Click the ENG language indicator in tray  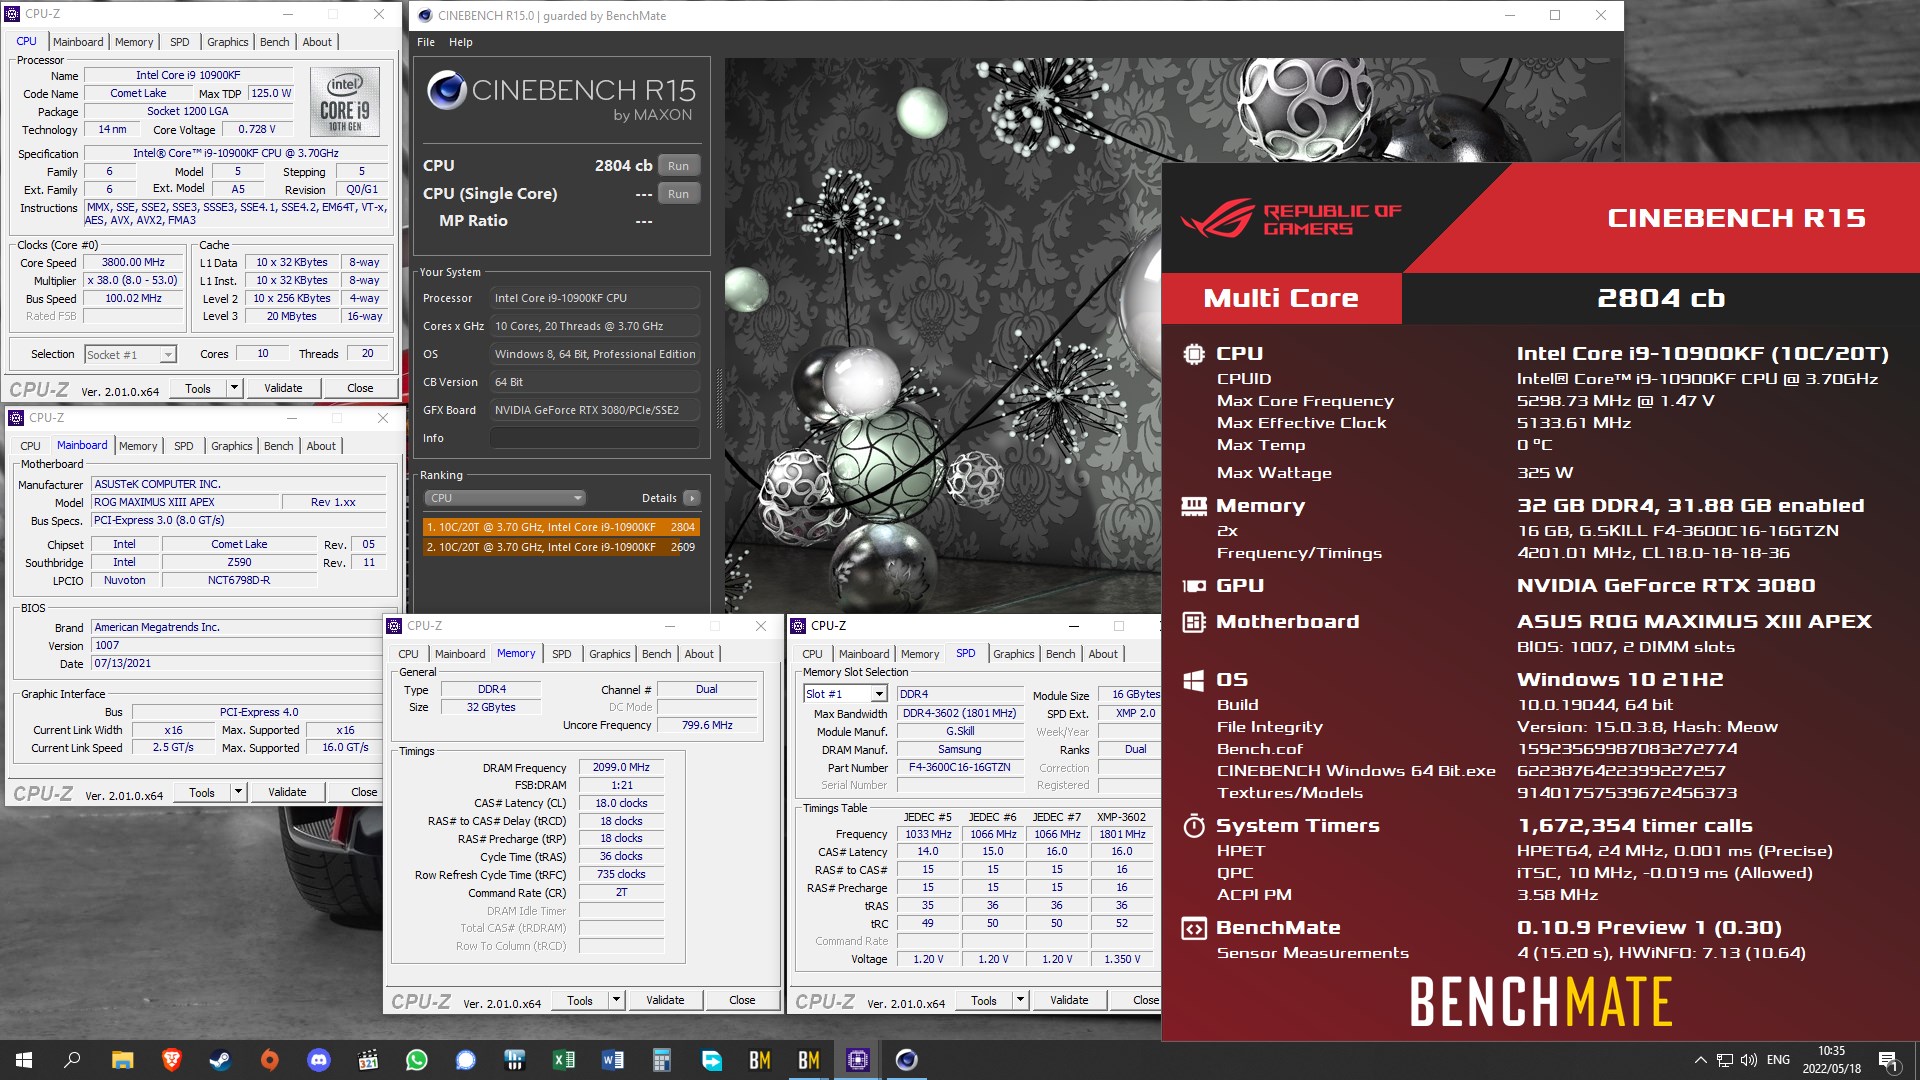tap(1778, 1060)
